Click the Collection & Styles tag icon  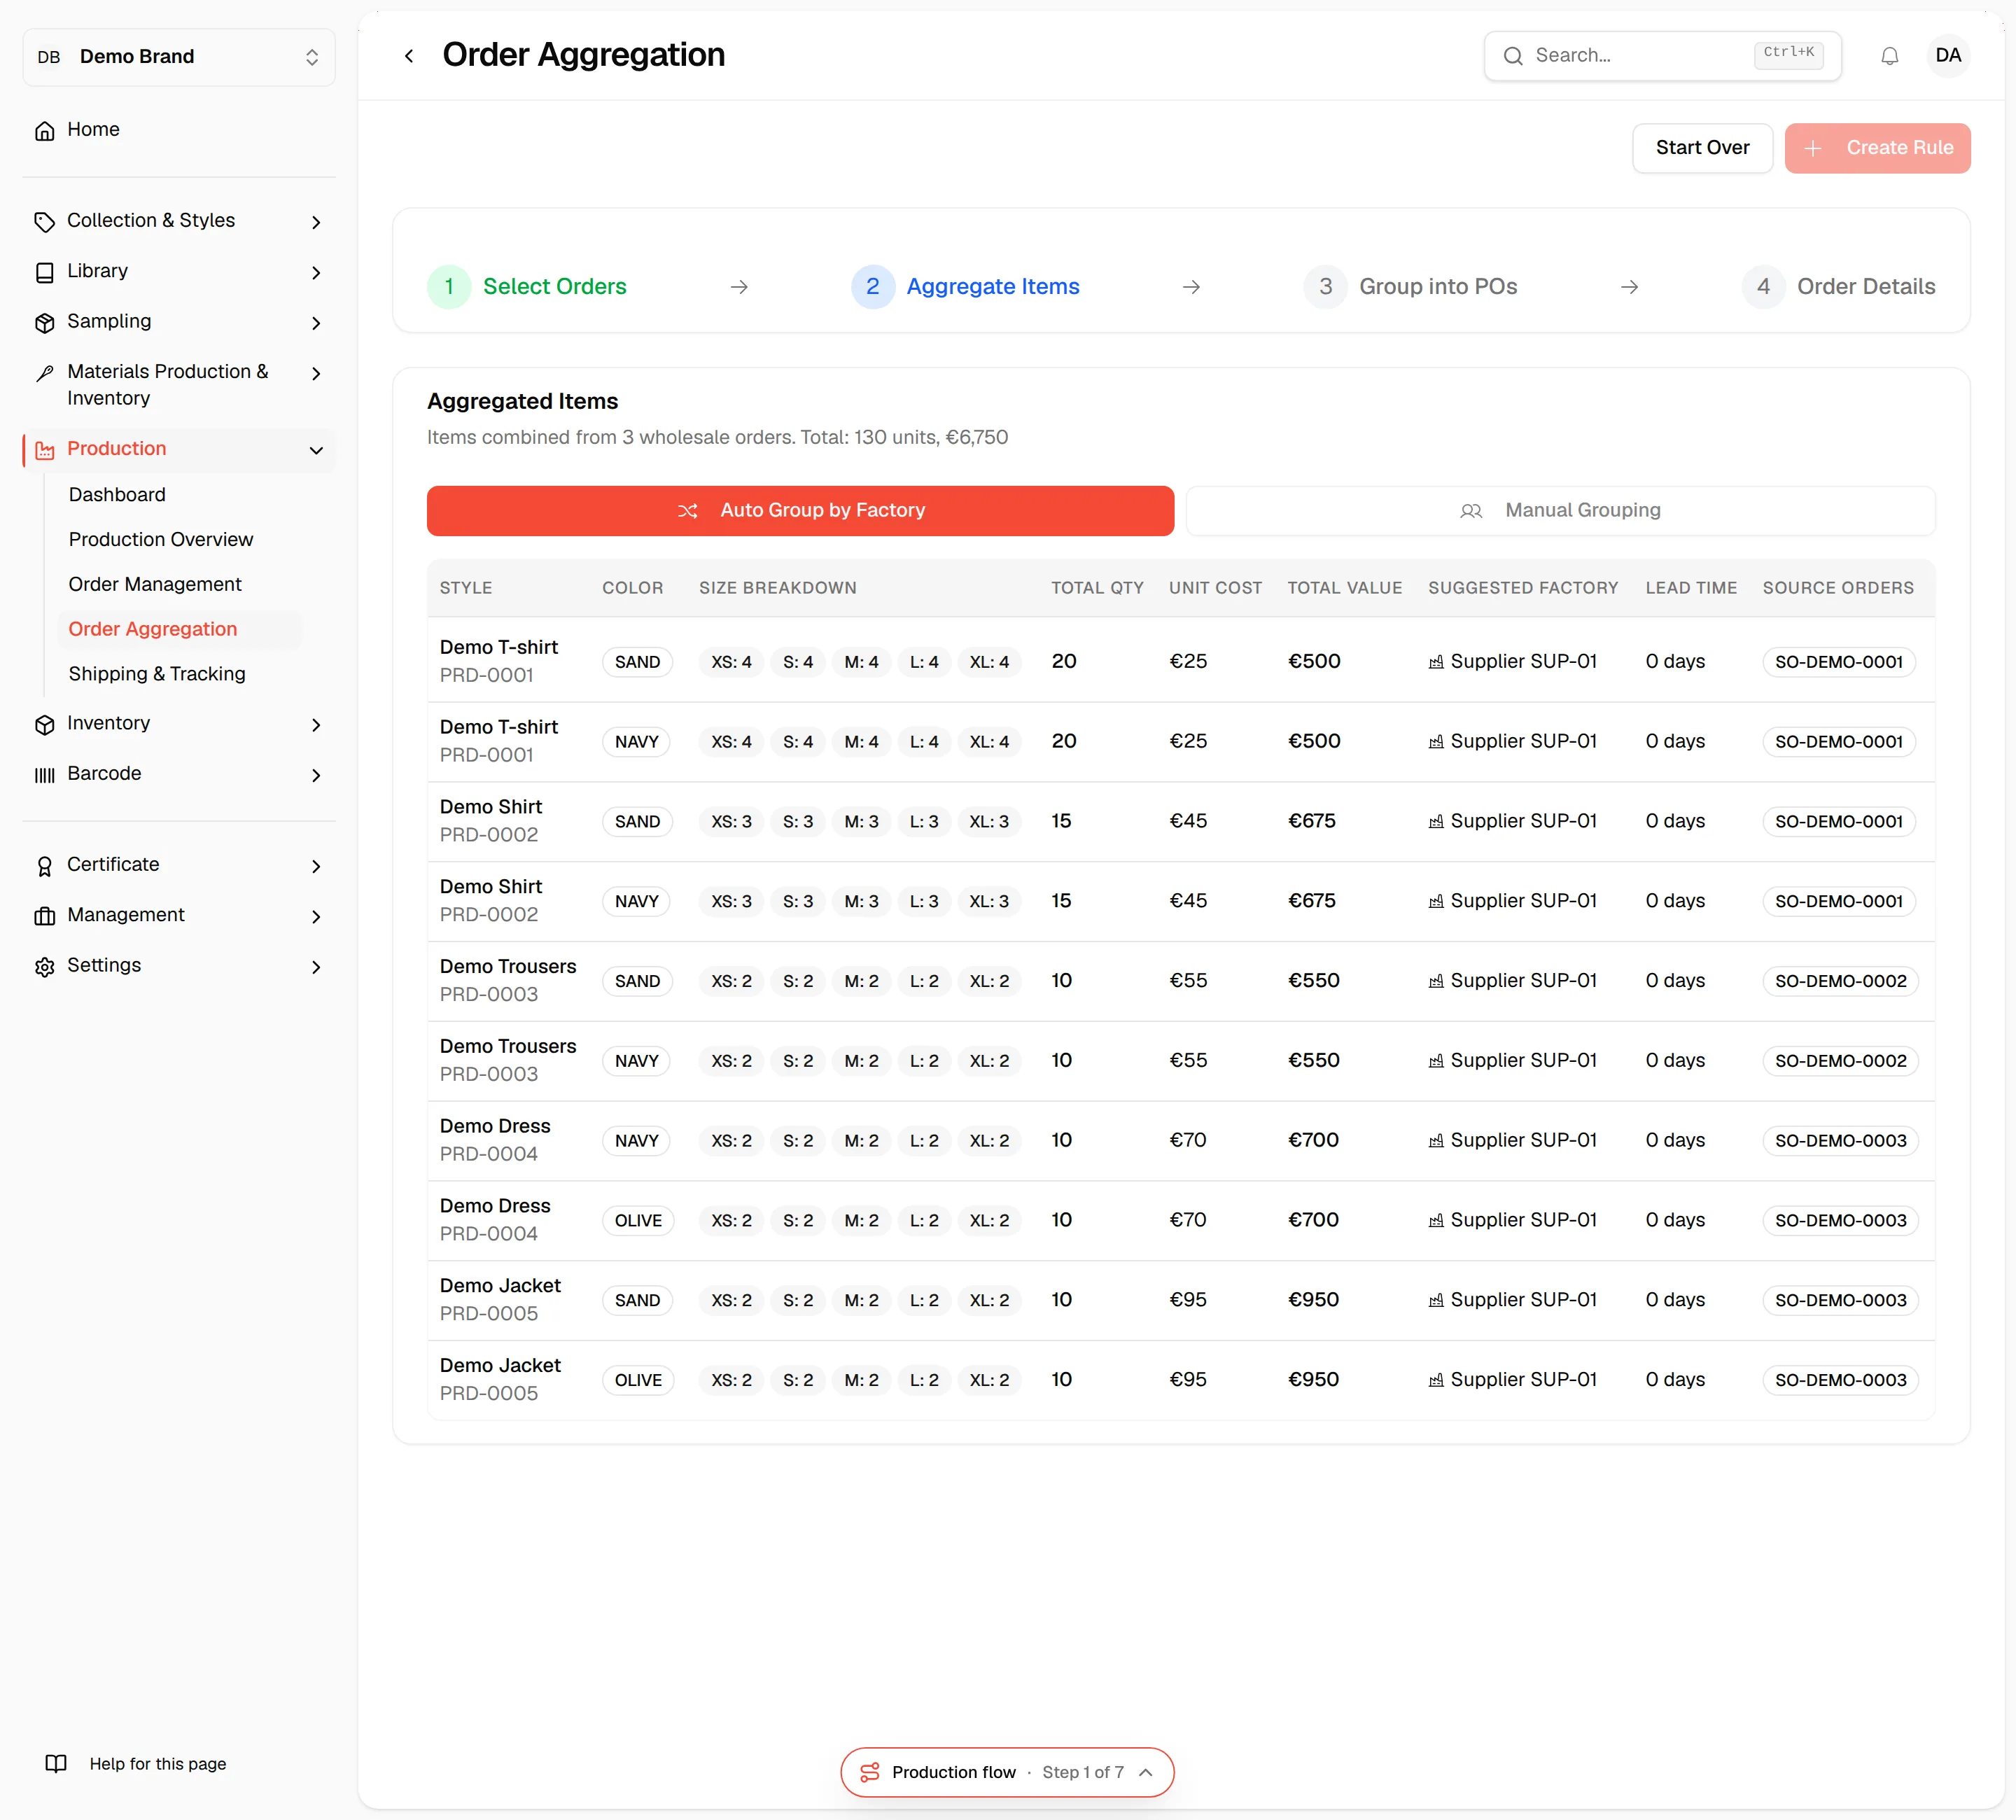(45, 222)
